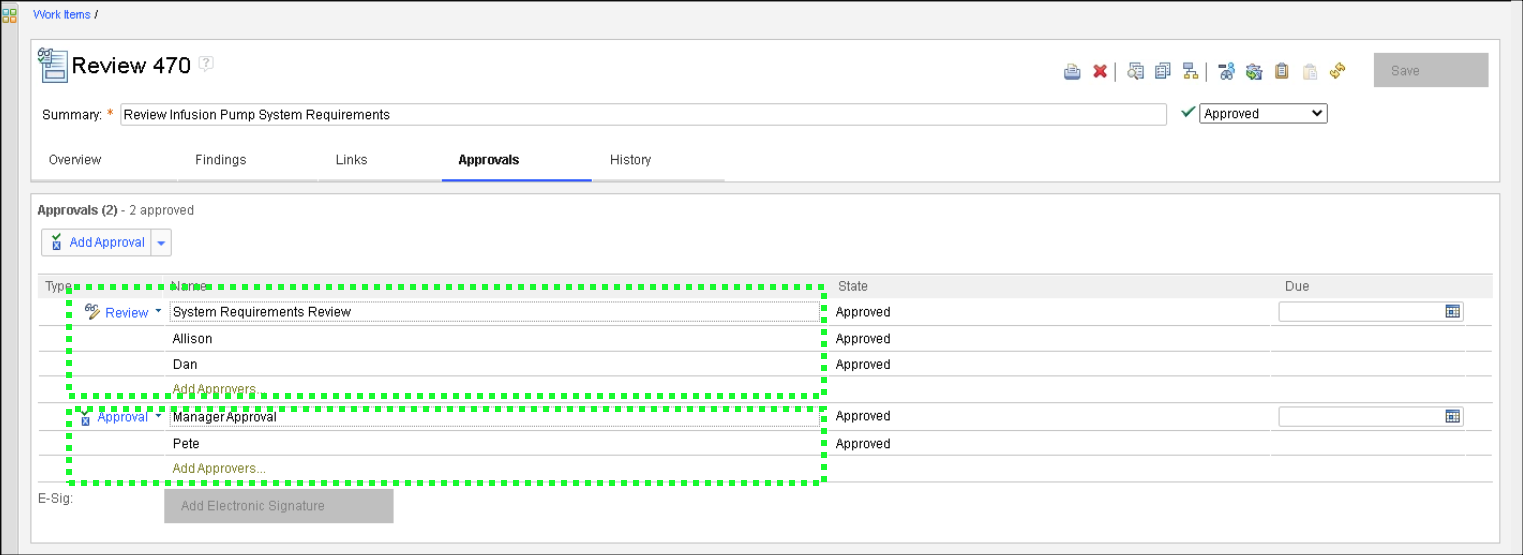Open the Review type dropdown
Screen dimensions: 1523x555
coord(158,312)
